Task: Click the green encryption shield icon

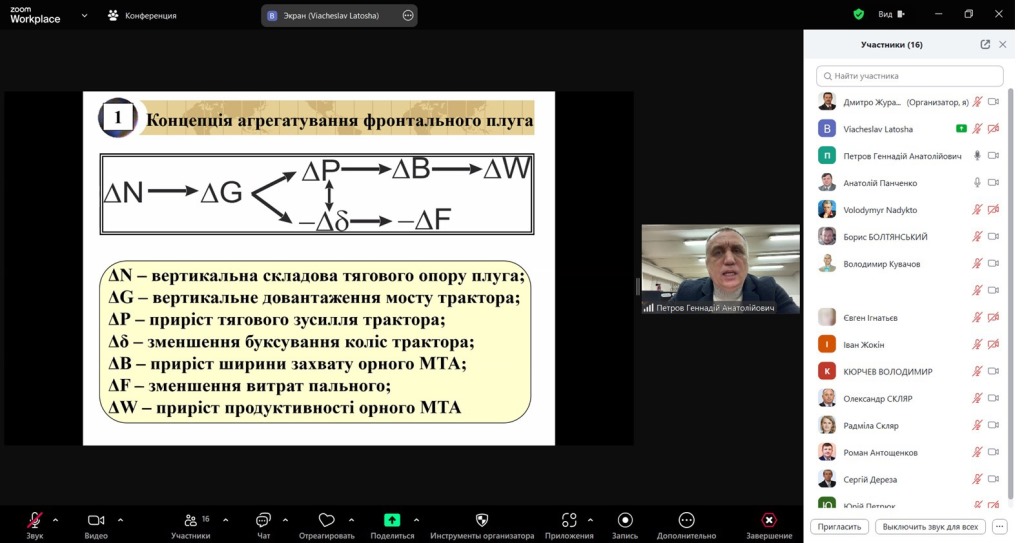Action: click(859, 14)
